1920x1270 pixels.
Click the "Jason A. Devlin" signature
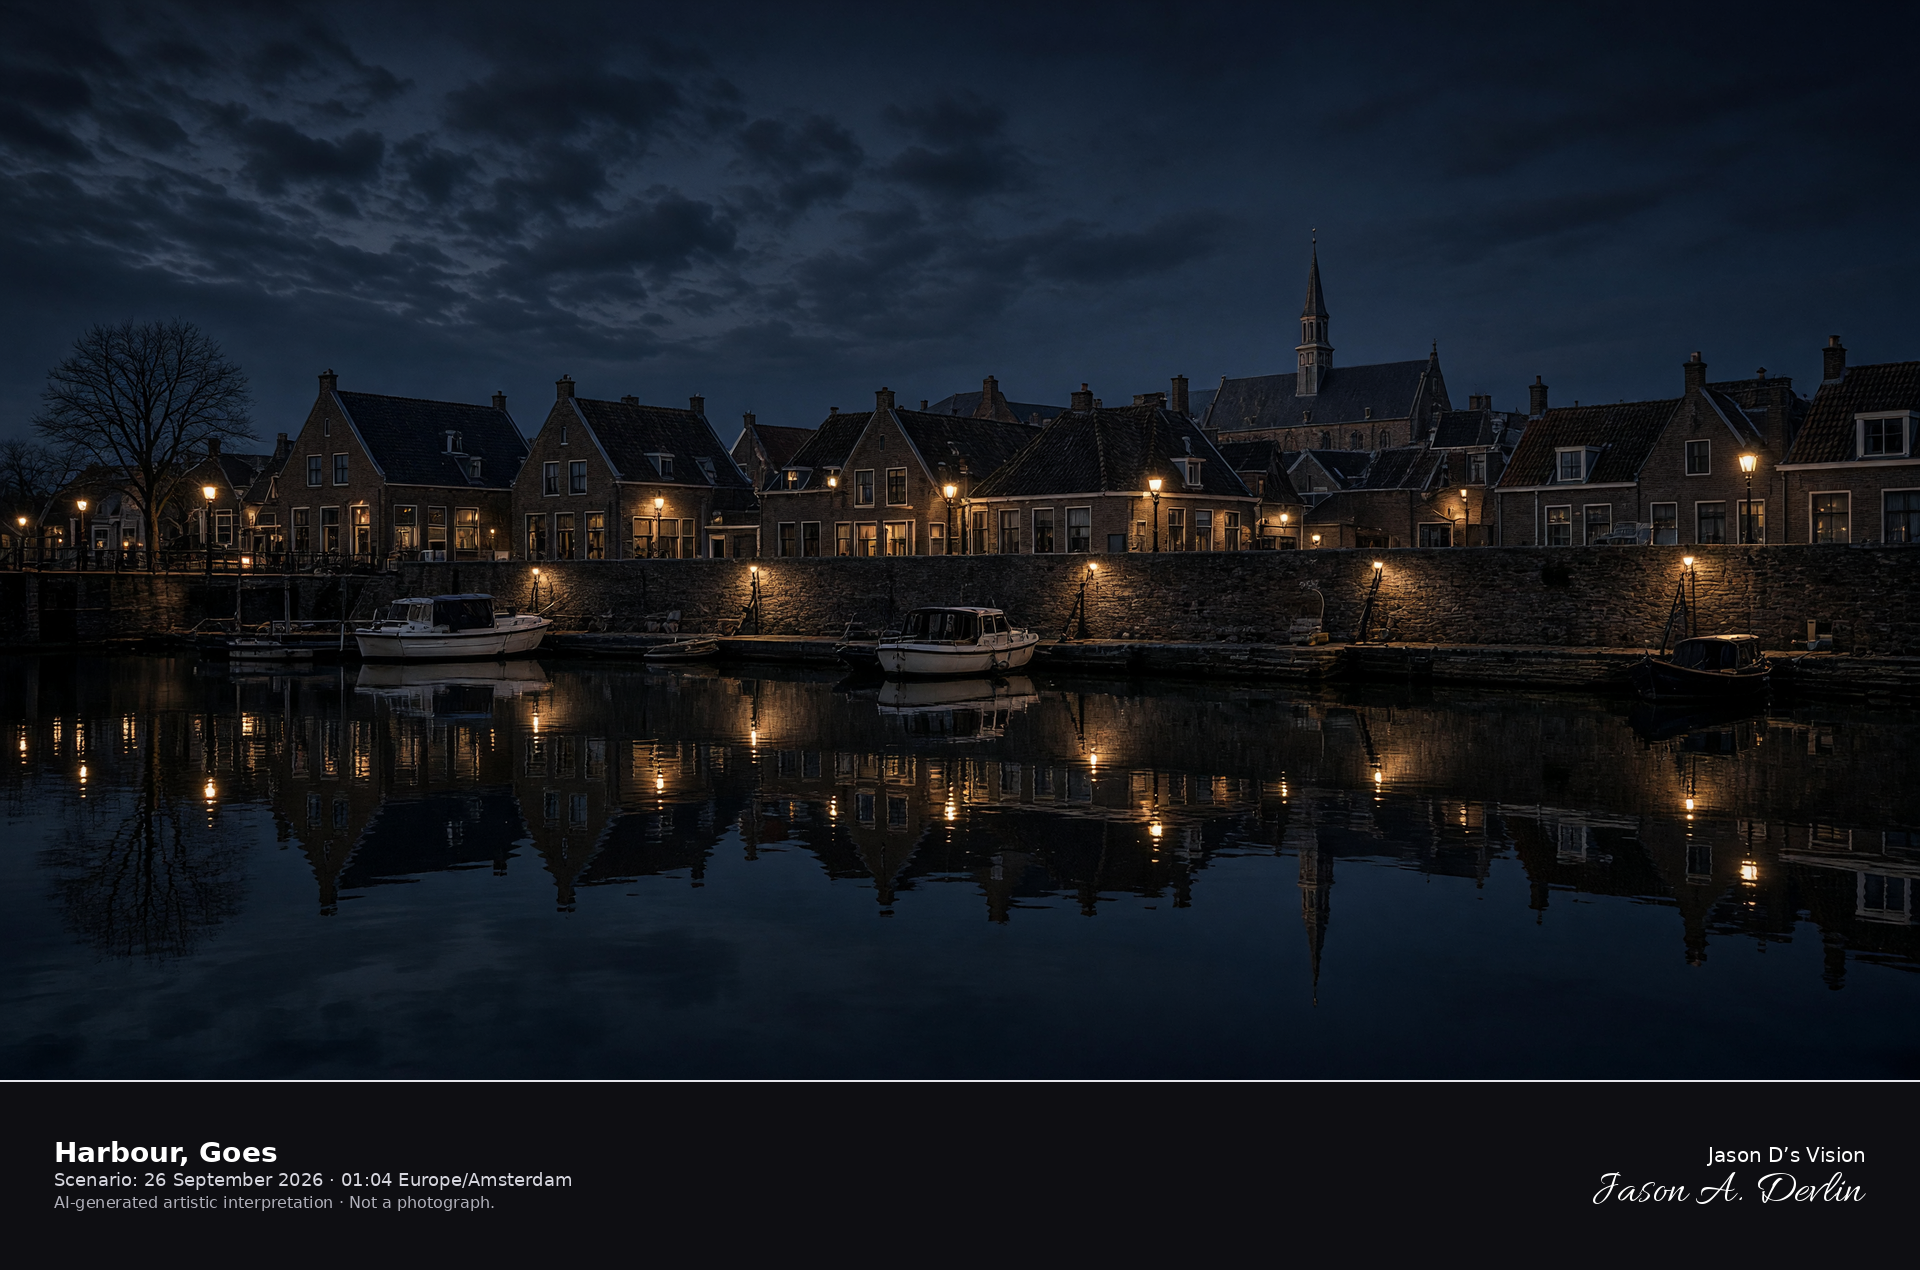(1728, 1189)
